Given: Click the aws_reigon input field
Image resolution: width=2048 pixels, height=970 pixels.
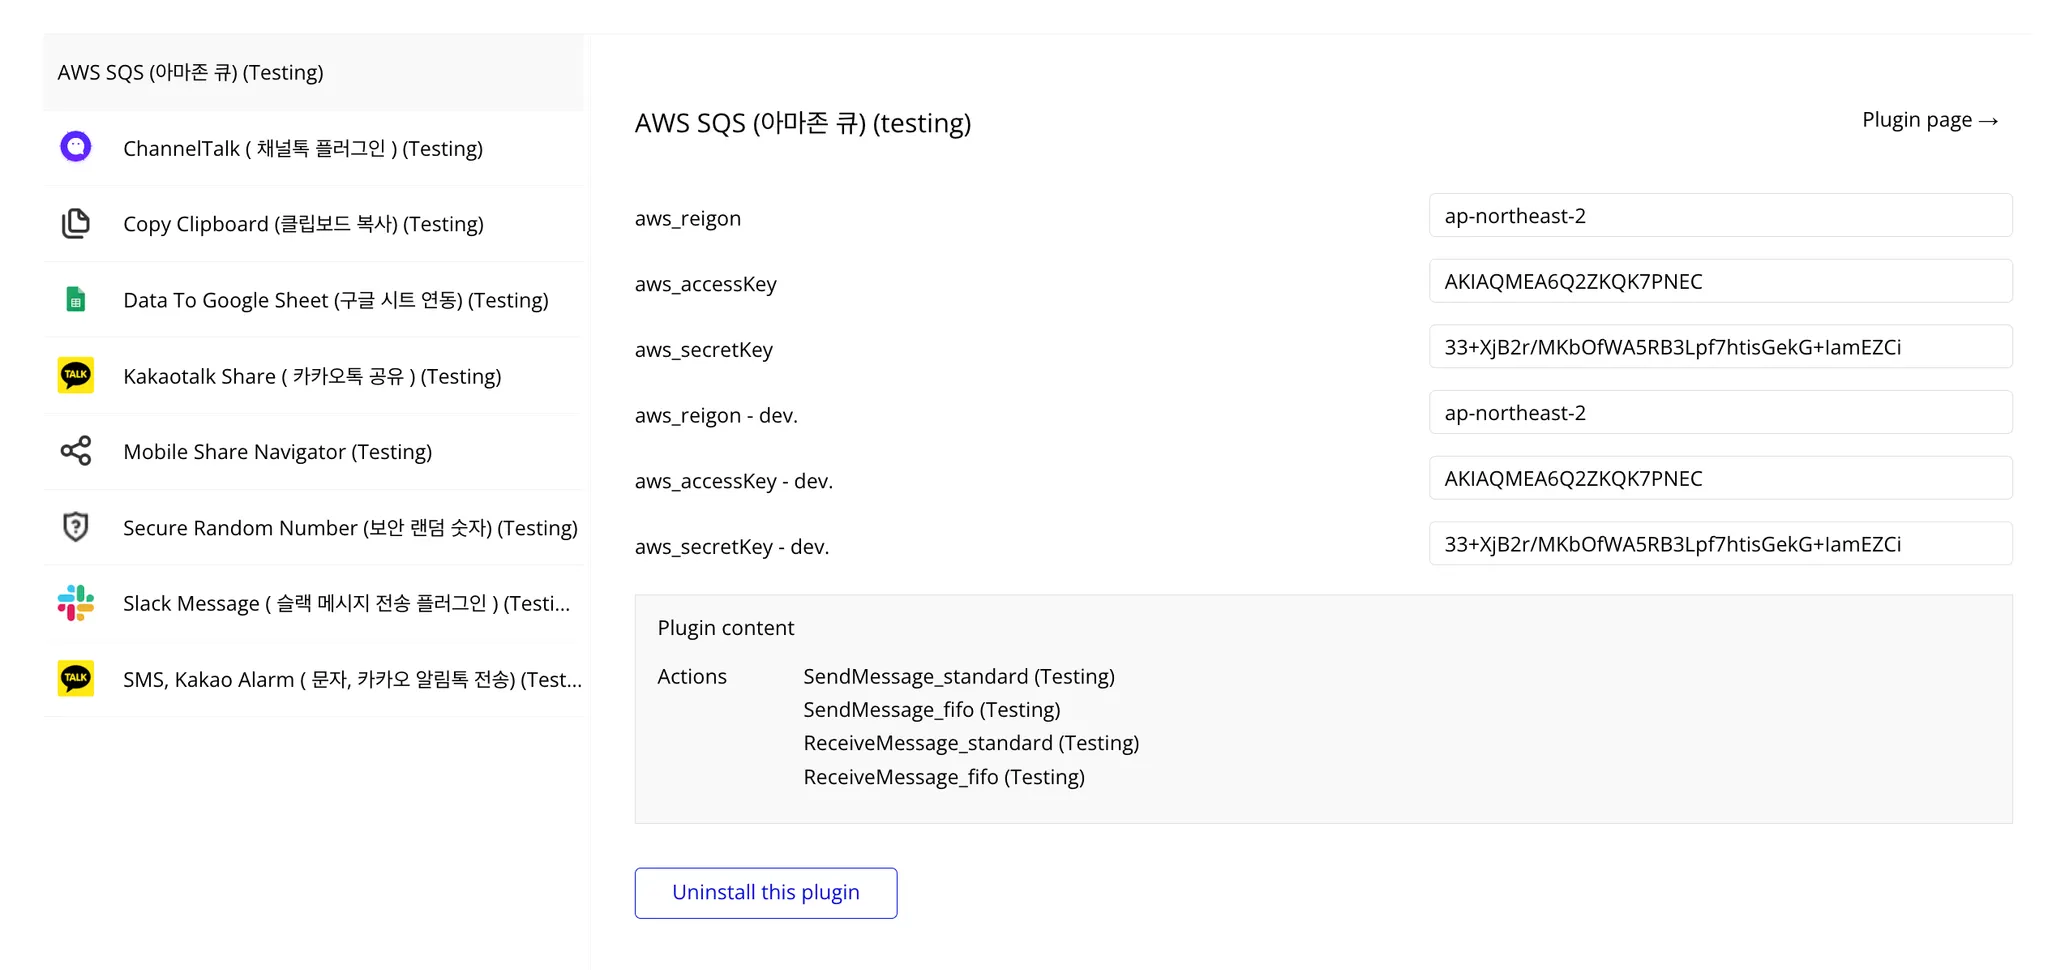Looking at the screenshot, I should (x=1720, y=216).
